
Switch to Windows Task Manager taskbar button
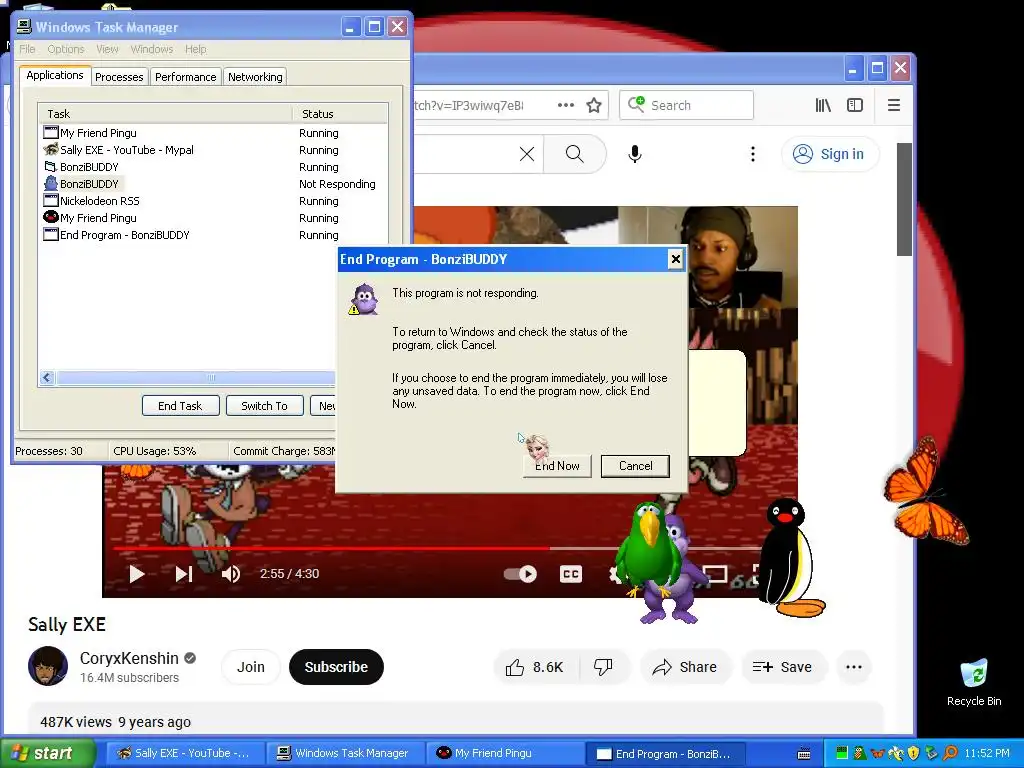[345, 753]
